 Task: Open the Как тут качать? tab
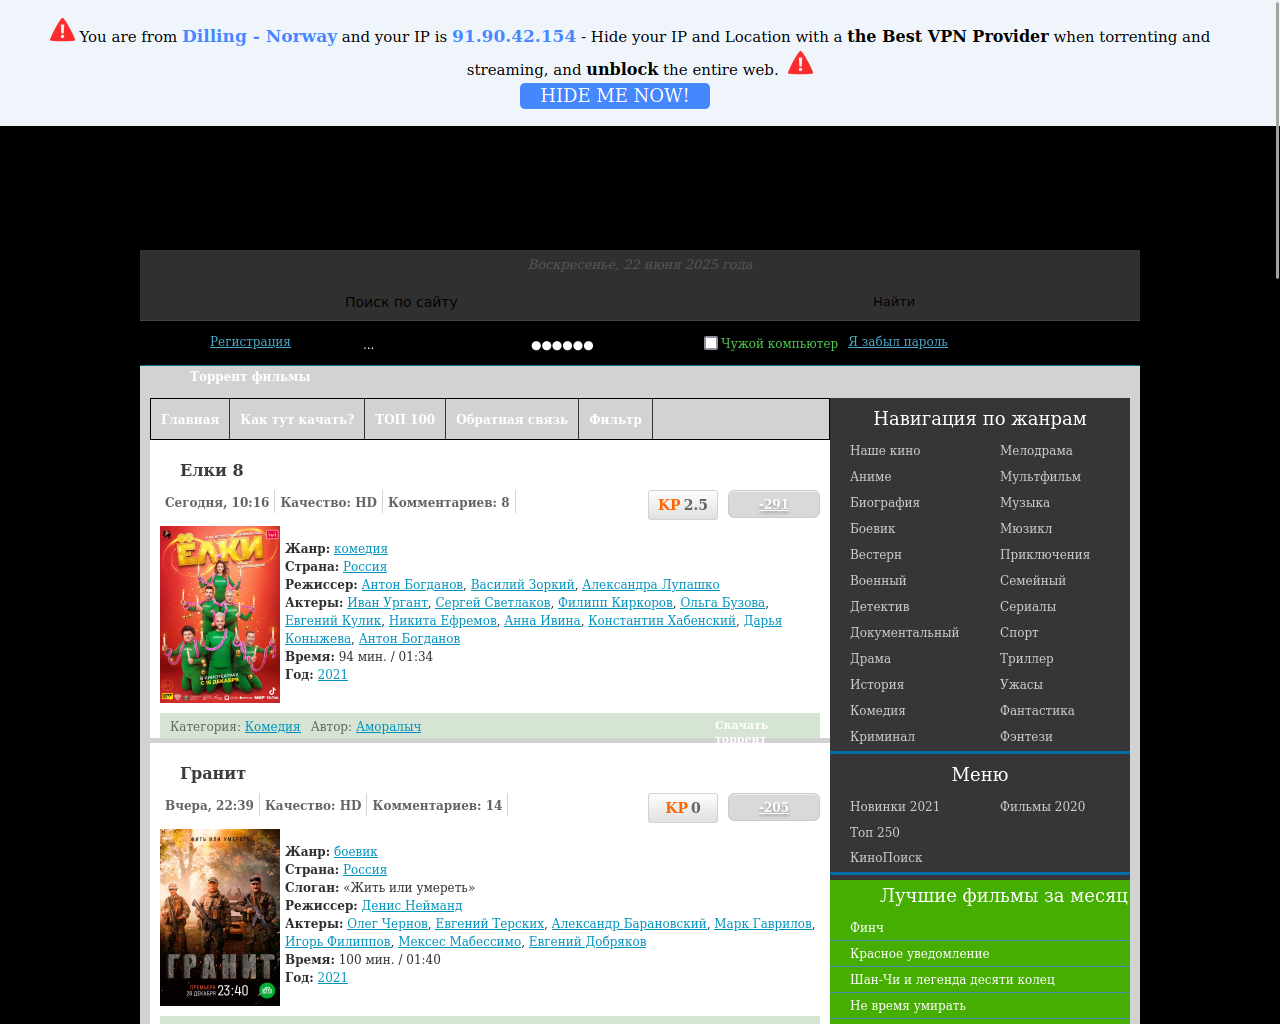(x=297, y=419)
